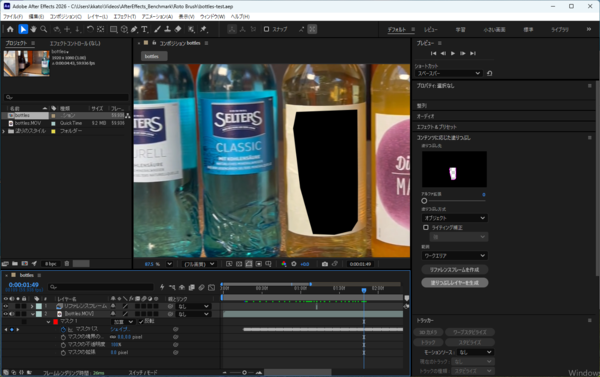Viewport: 600px width, 377px height.
Task: Click the snapshot camera icon
Action: point(325,264)
